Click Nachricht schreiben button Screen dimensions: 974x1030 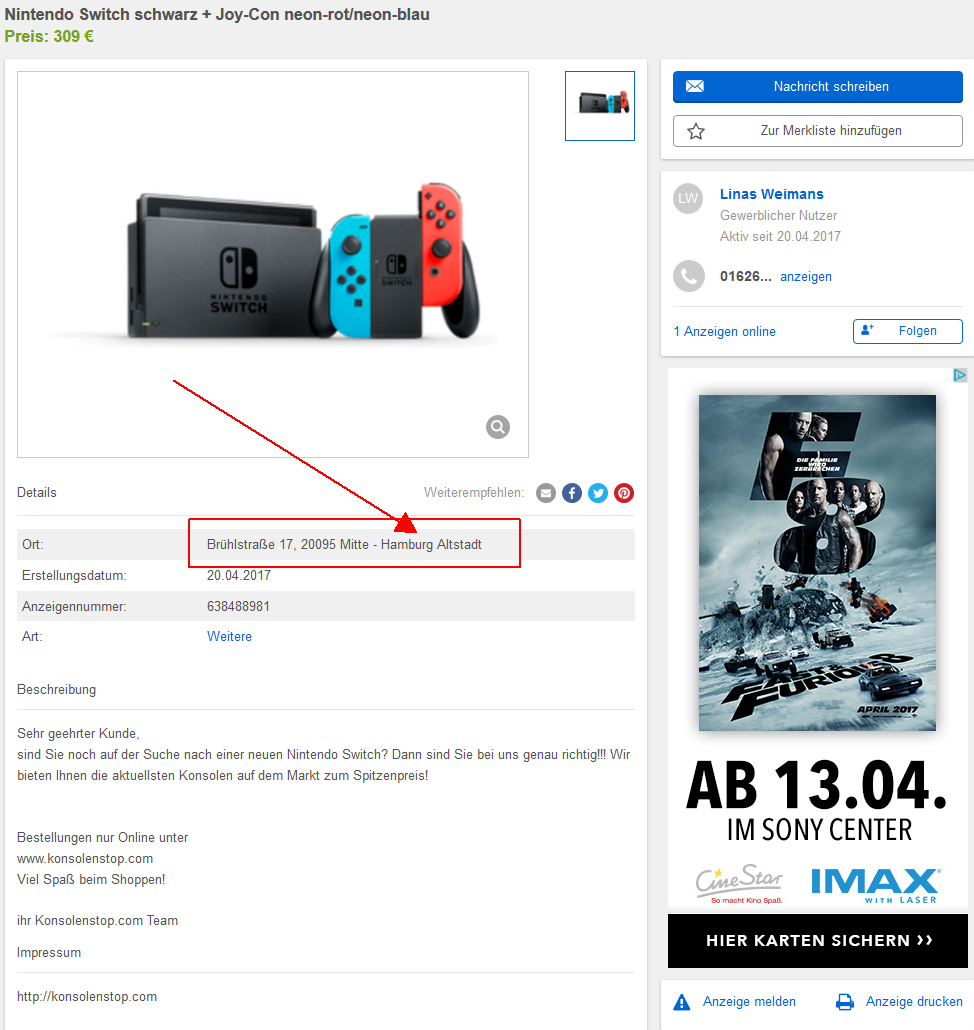[x=818, y=87]
